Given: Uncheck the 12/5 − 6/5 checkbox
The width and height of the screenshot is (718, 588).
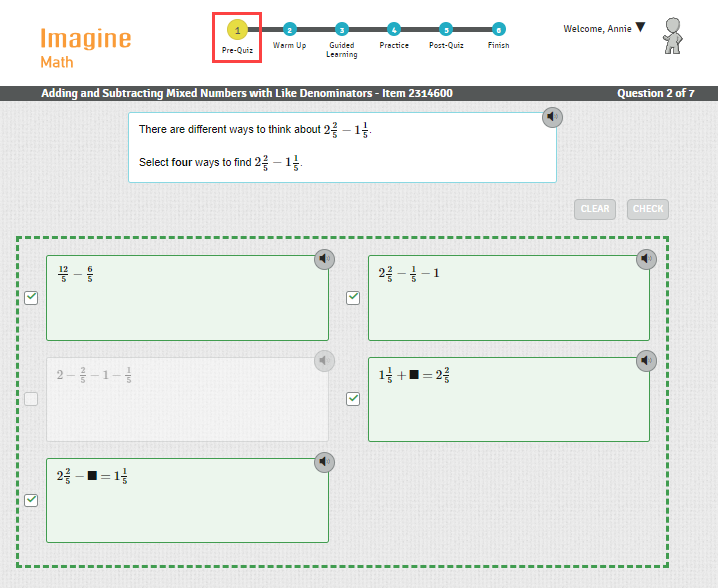Looking at the screenshot, I should pos(31,298).
